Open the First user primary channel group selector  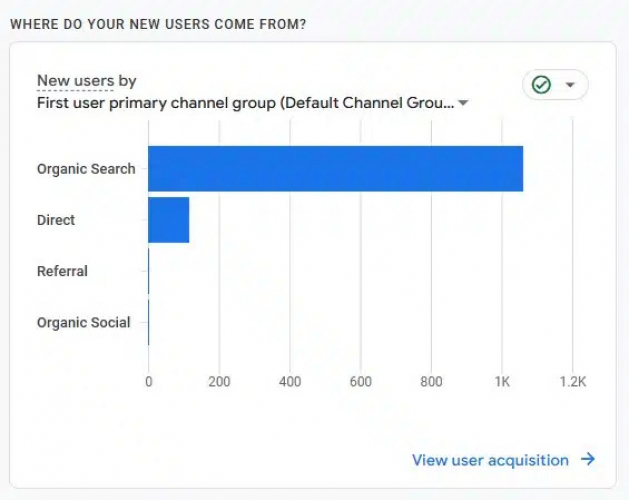[245, 102]
